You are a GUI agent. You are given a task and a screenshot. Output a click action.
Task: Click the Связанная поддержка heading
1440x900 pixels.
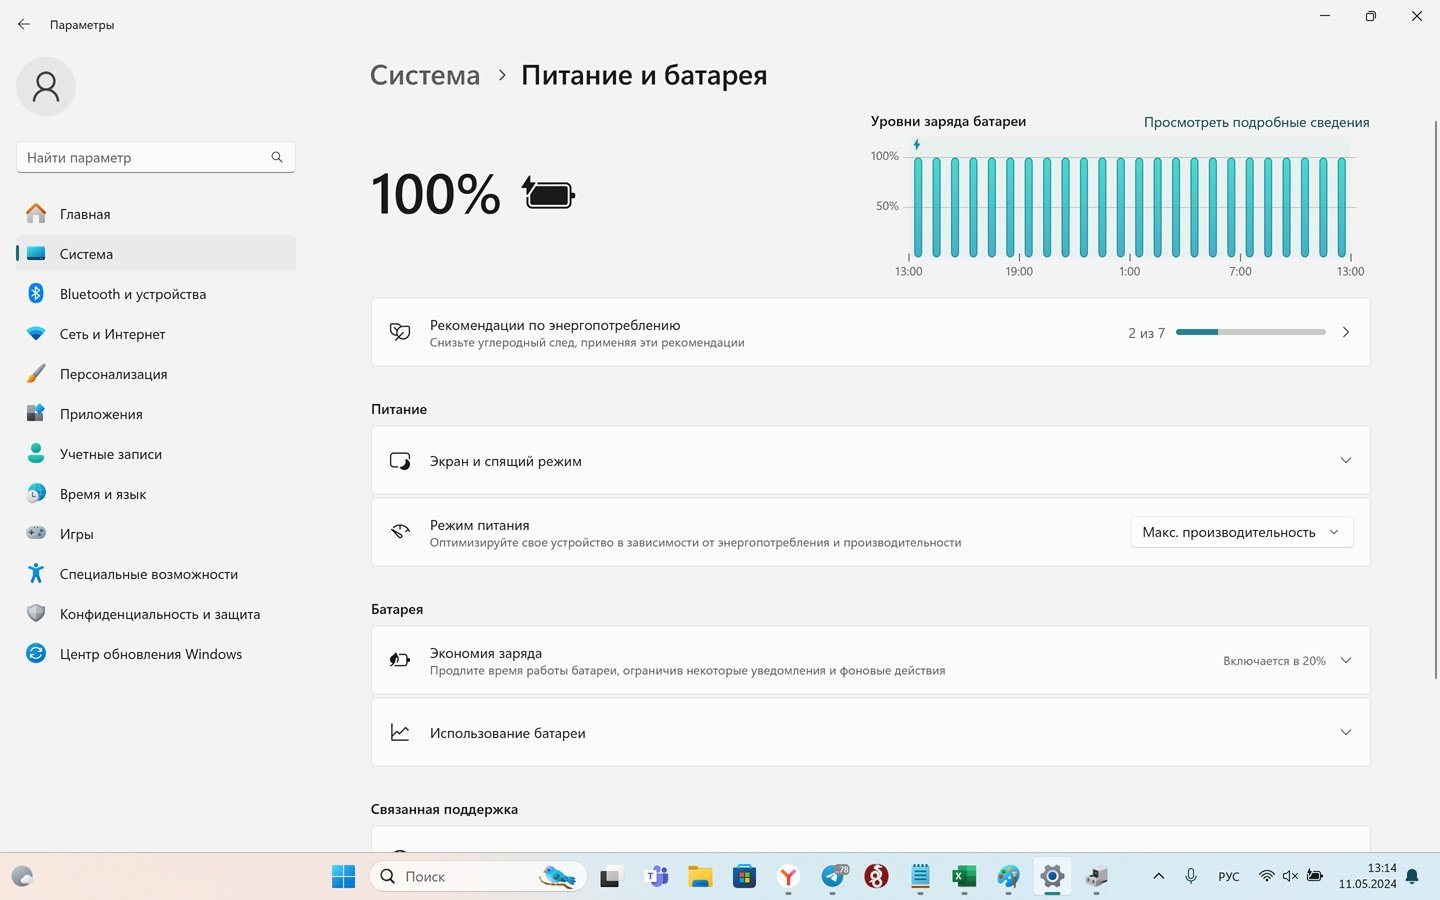444,809
